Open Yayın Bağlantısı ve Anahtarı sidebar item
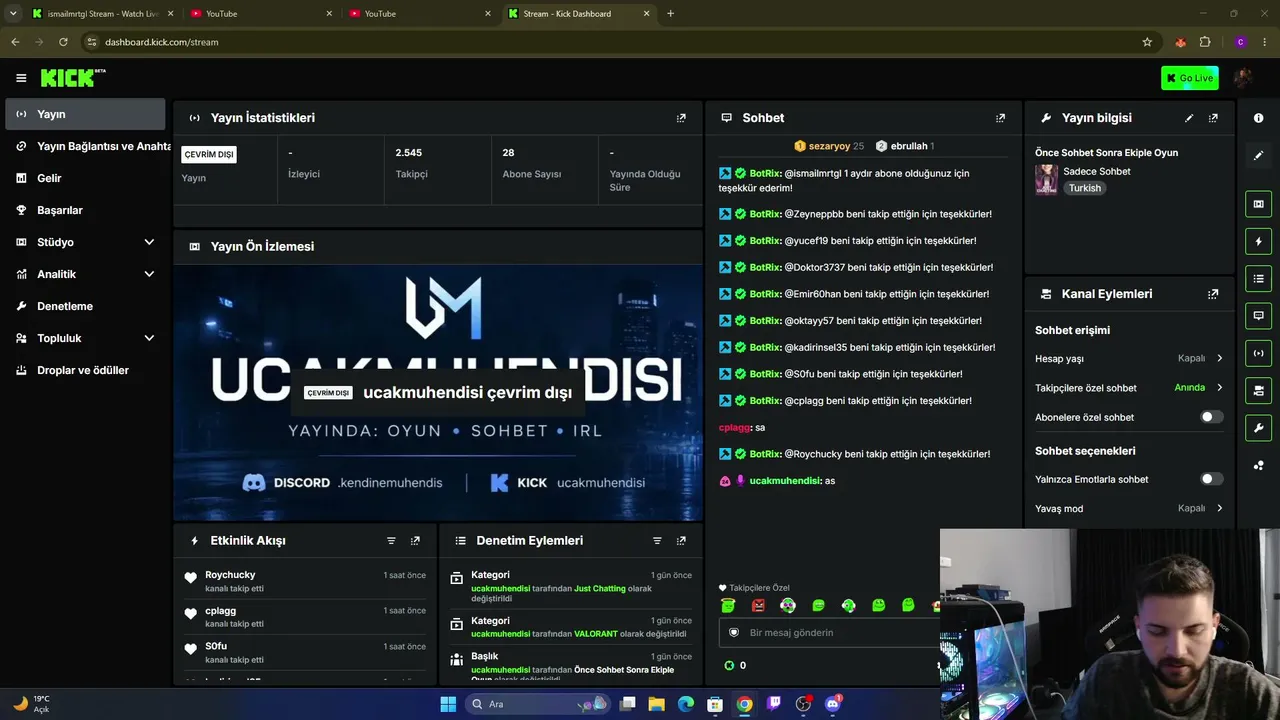This screenshot has height=720, width=1280. coord(85,146)
